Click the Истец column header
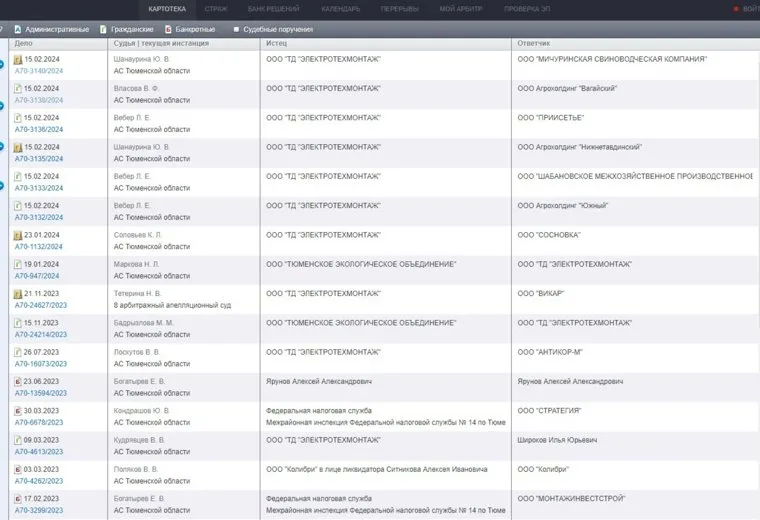Image resolution: width=760 pixels, height=520 pixels. pos(277,45)
